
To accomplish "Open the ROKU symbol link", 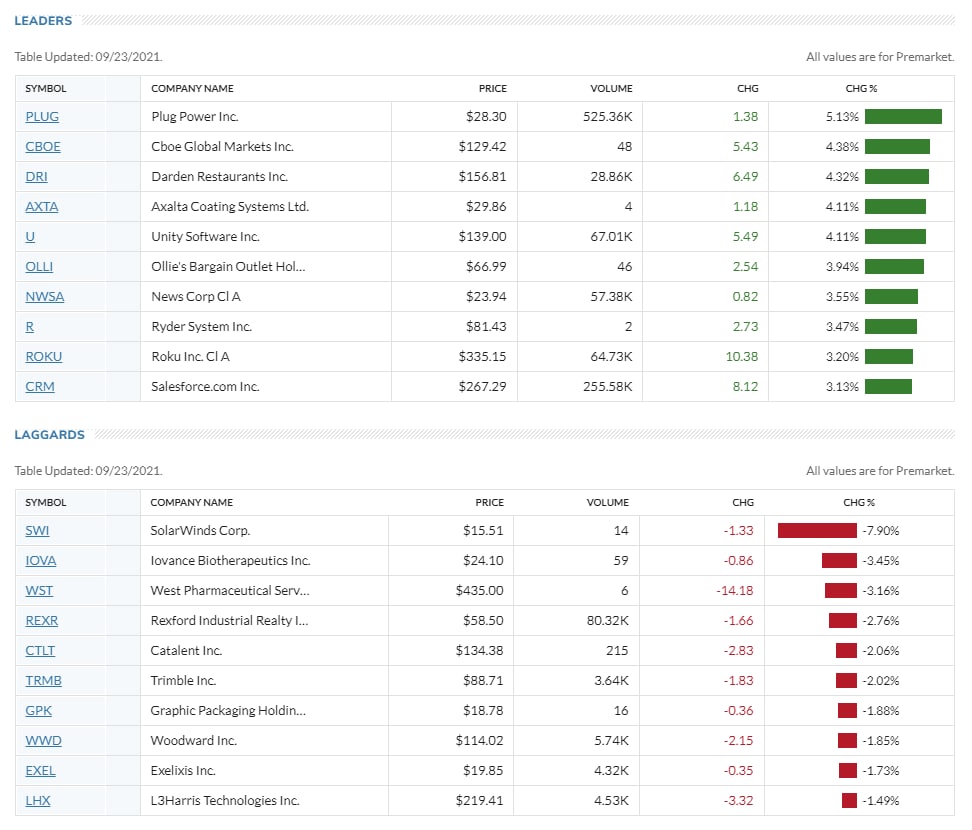I will click(43, 356).
